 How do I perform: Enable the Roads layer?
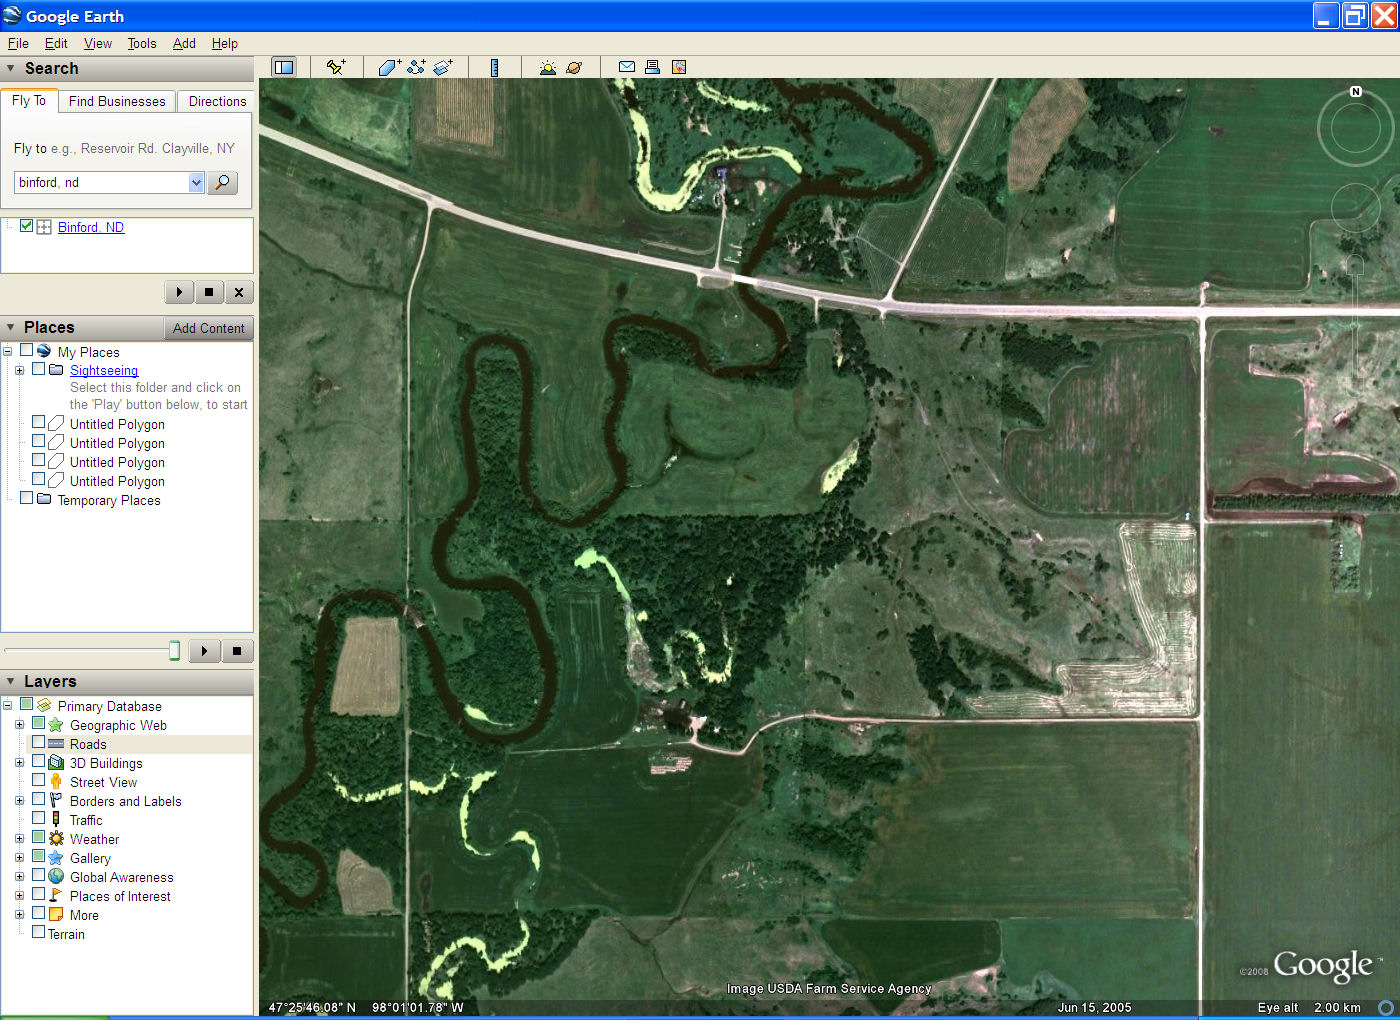(38, 742)
